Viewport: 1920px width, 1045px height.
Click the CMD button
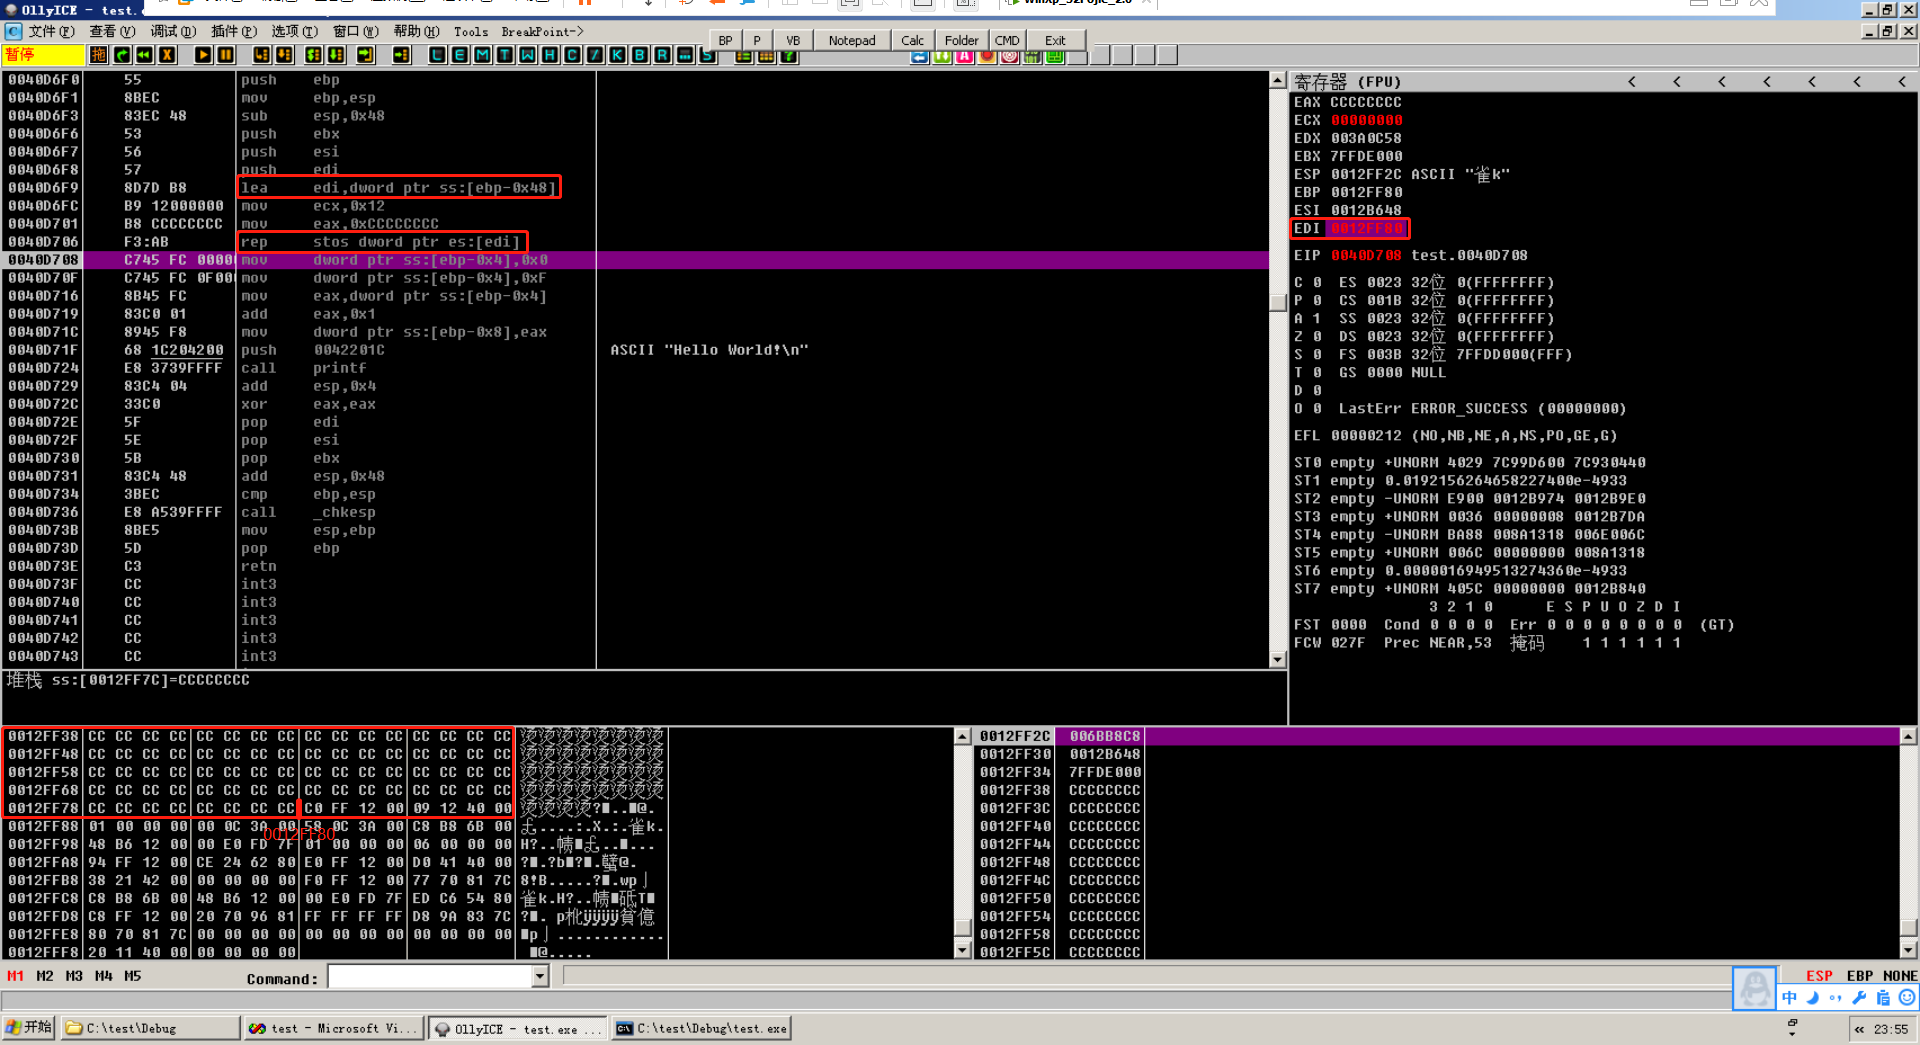click(1007, 40)
